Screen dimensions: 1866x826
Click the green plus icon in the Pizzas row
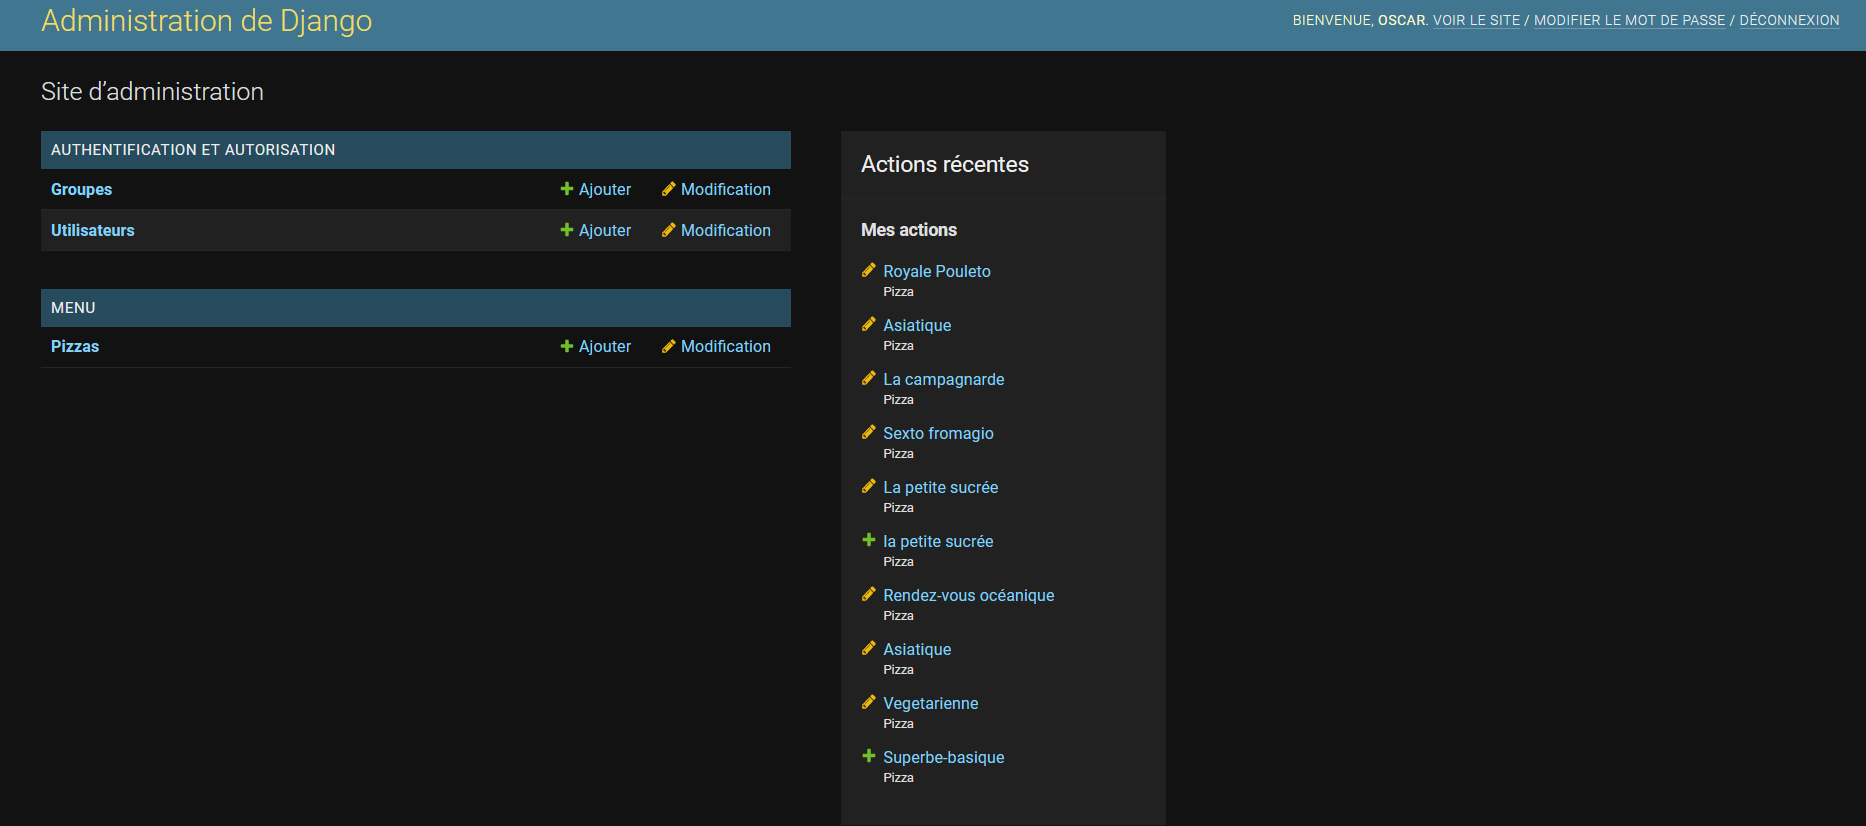567,346
